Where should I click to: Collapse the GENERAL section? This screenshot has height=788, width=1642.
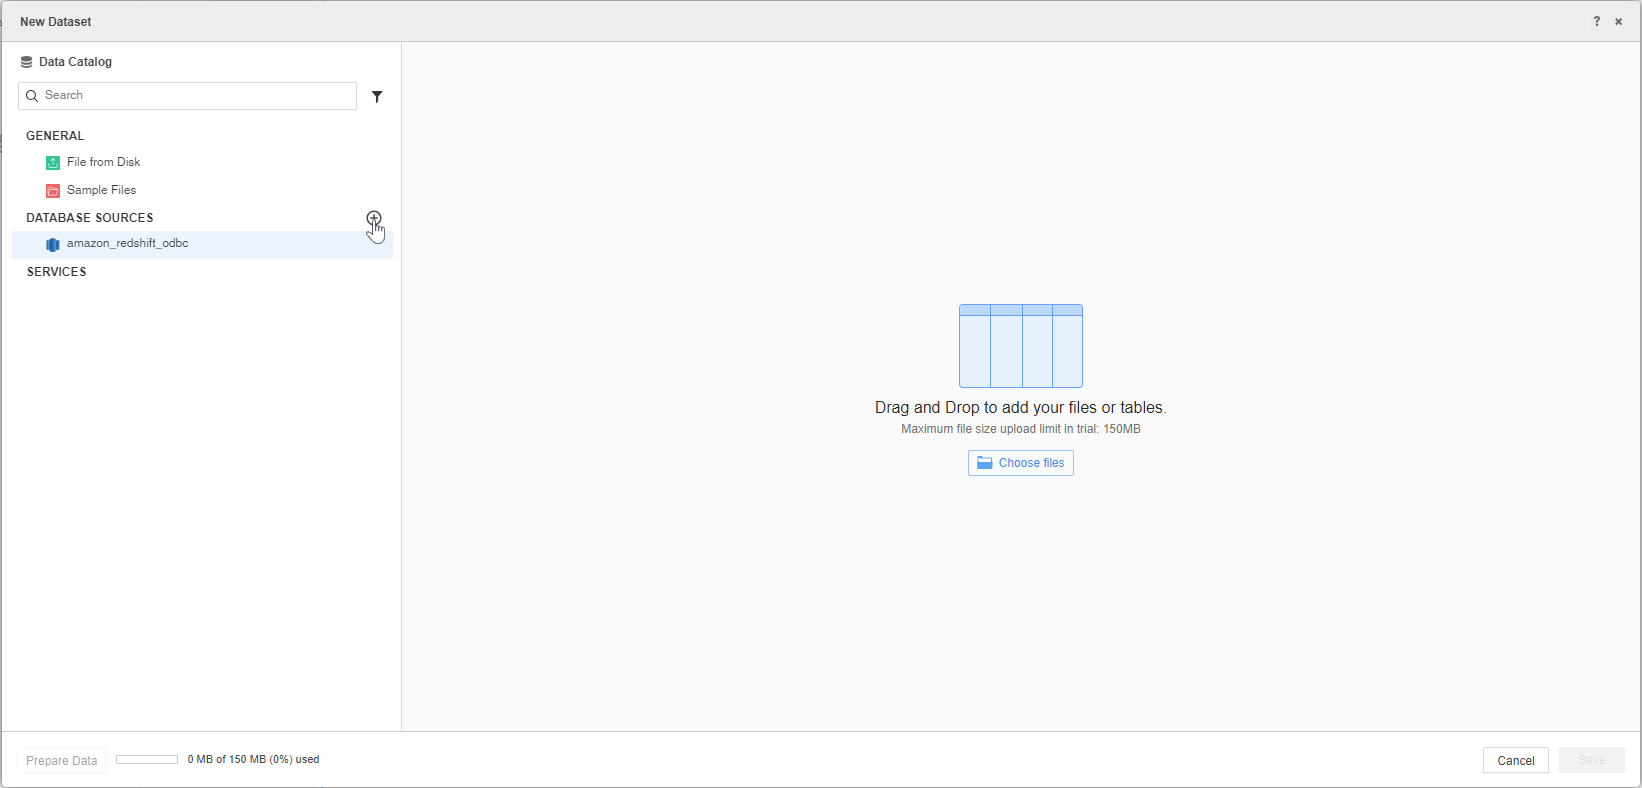(x=55, y=136)
